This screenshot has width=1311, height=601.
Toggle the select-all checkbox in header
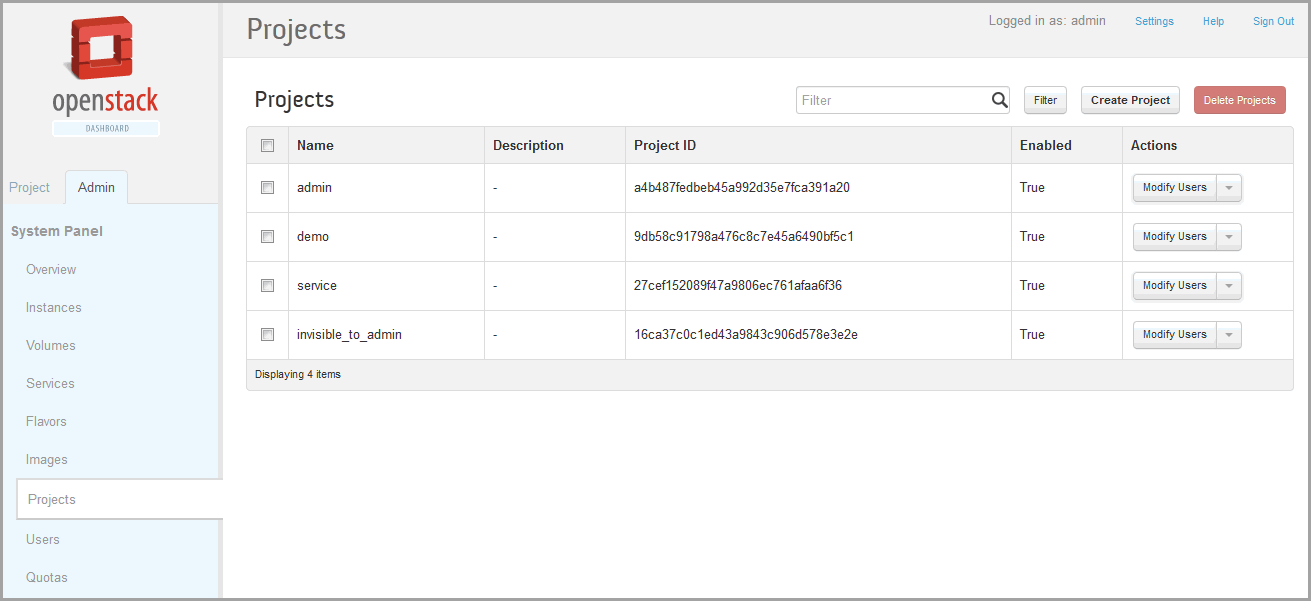[x=267, y=145]
